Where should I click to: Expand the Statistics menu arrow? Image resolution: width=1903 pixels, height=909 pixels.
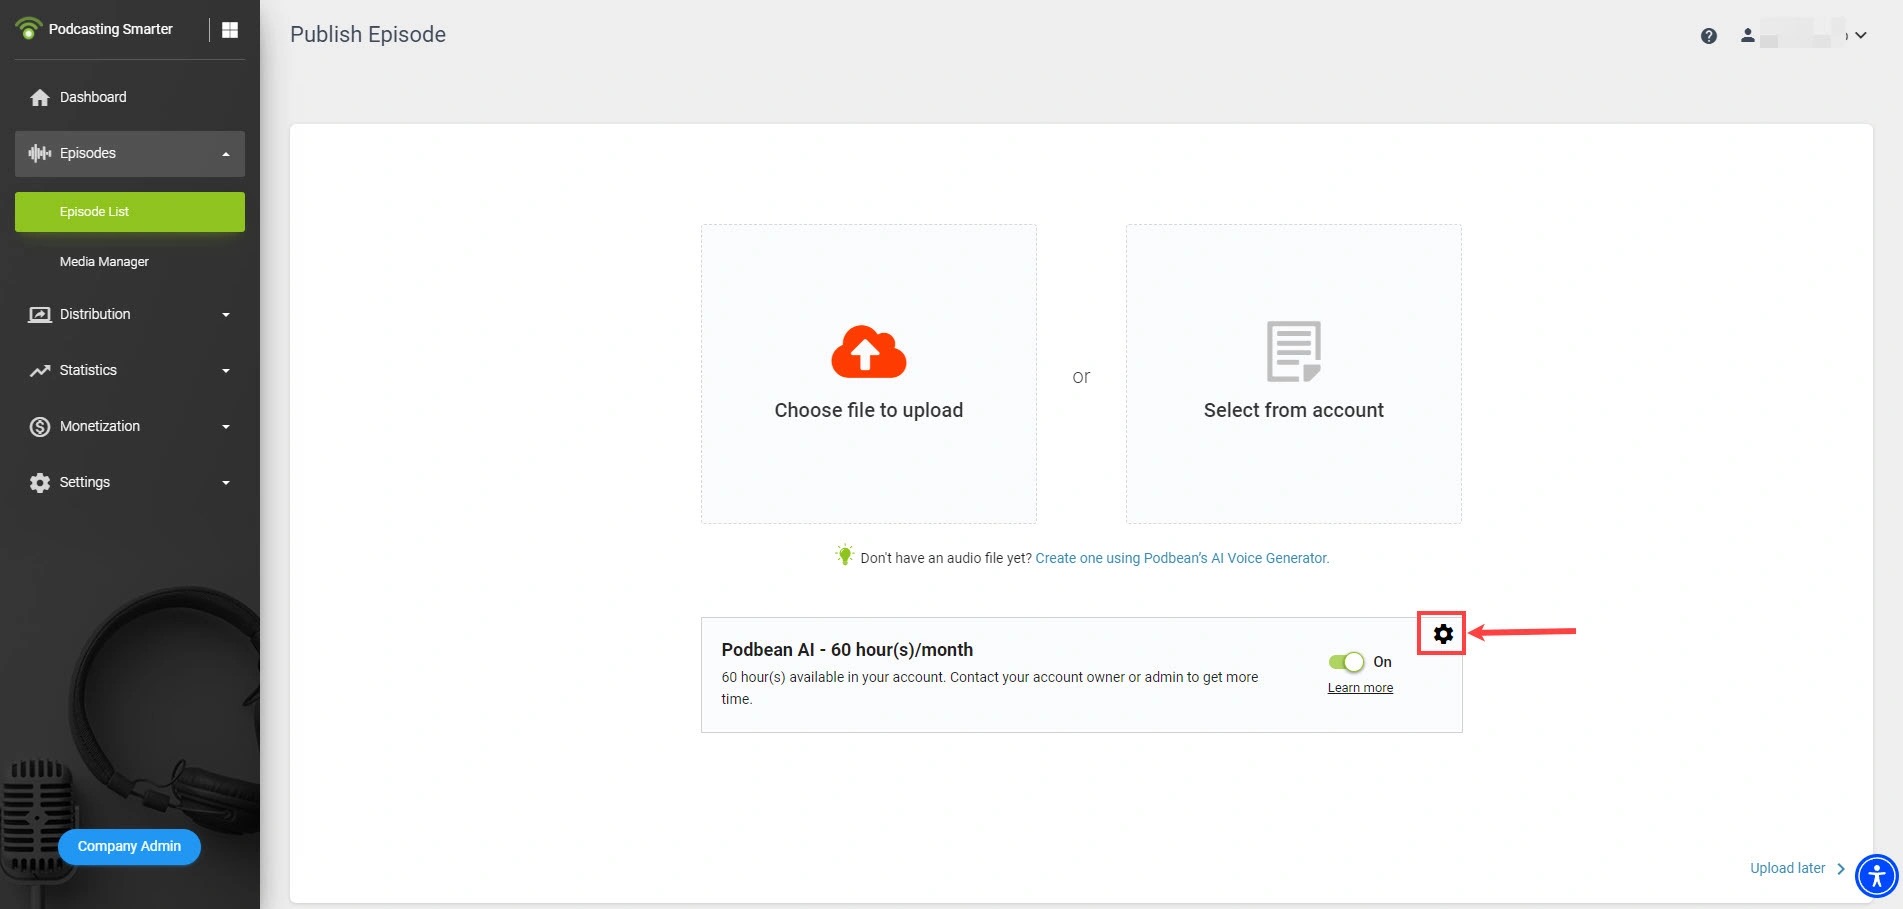[x=226, y=371]
